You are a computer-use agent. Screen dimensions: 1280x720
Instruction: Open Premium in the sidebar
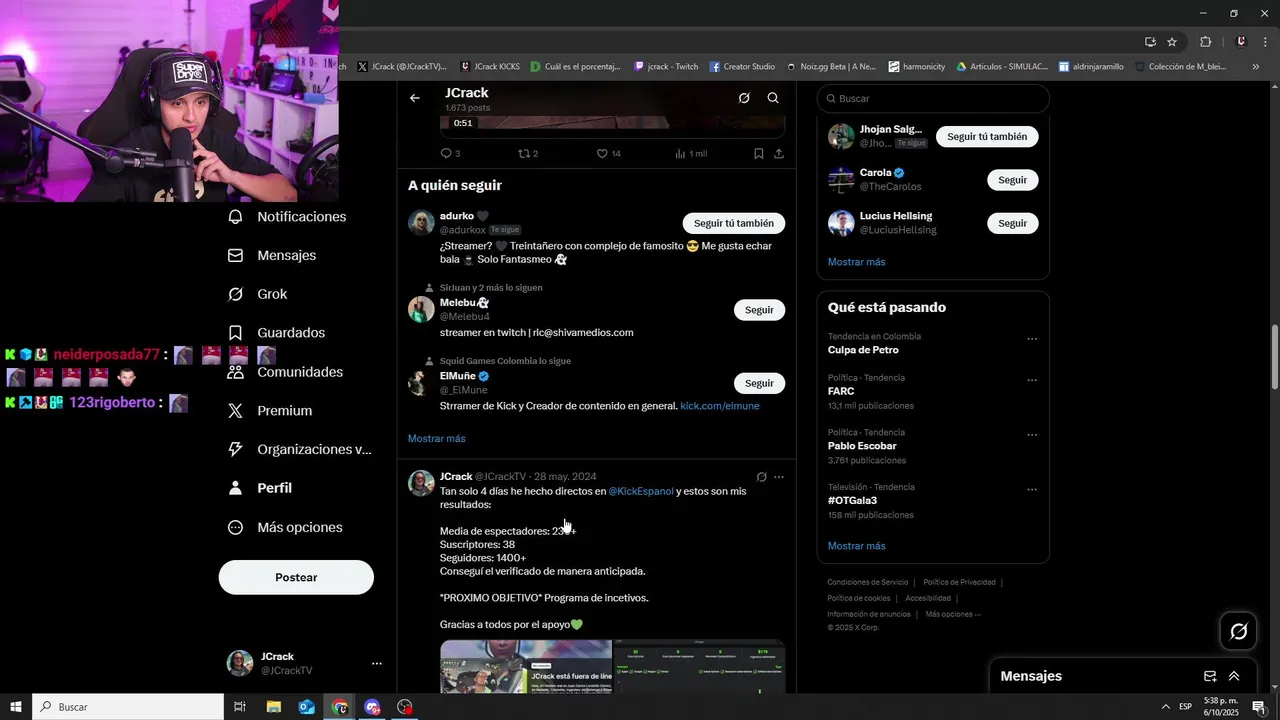[x=270, y=411]
